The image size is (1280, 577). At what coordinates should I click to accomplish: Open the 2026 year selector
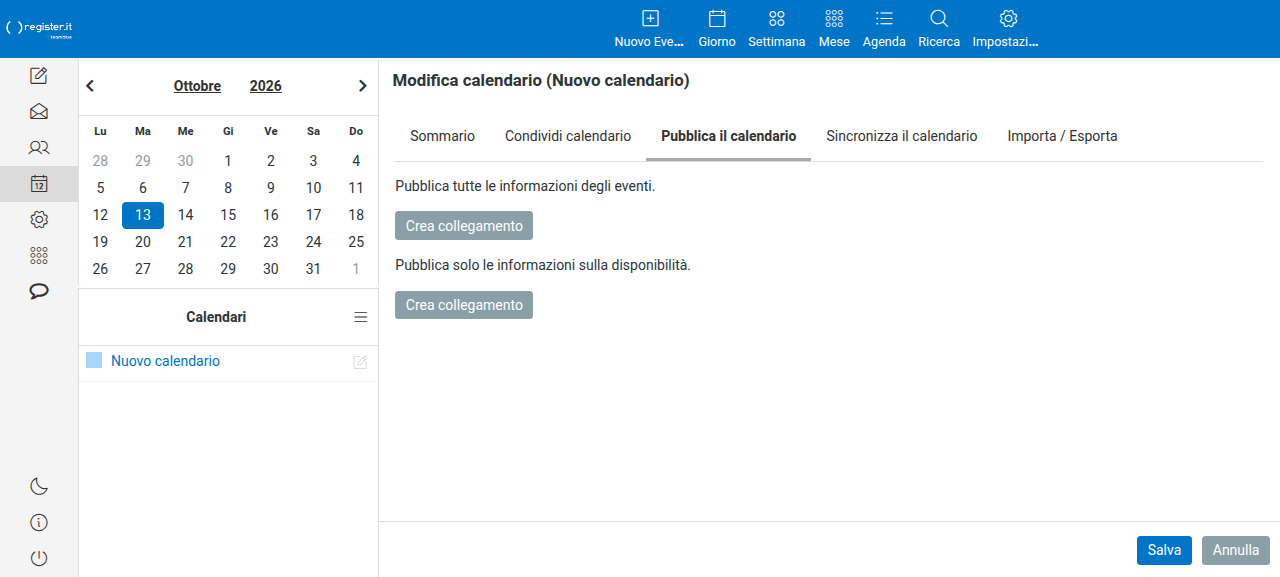point(266,86)
